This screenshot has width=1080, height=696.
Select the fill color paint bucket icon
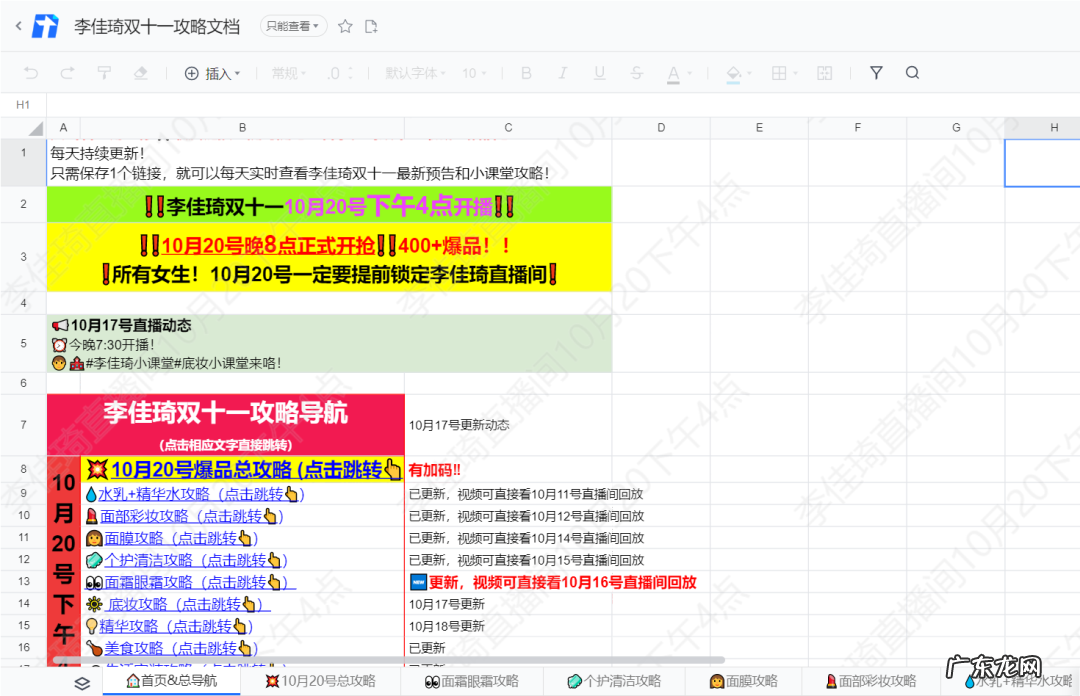point(732,72)
